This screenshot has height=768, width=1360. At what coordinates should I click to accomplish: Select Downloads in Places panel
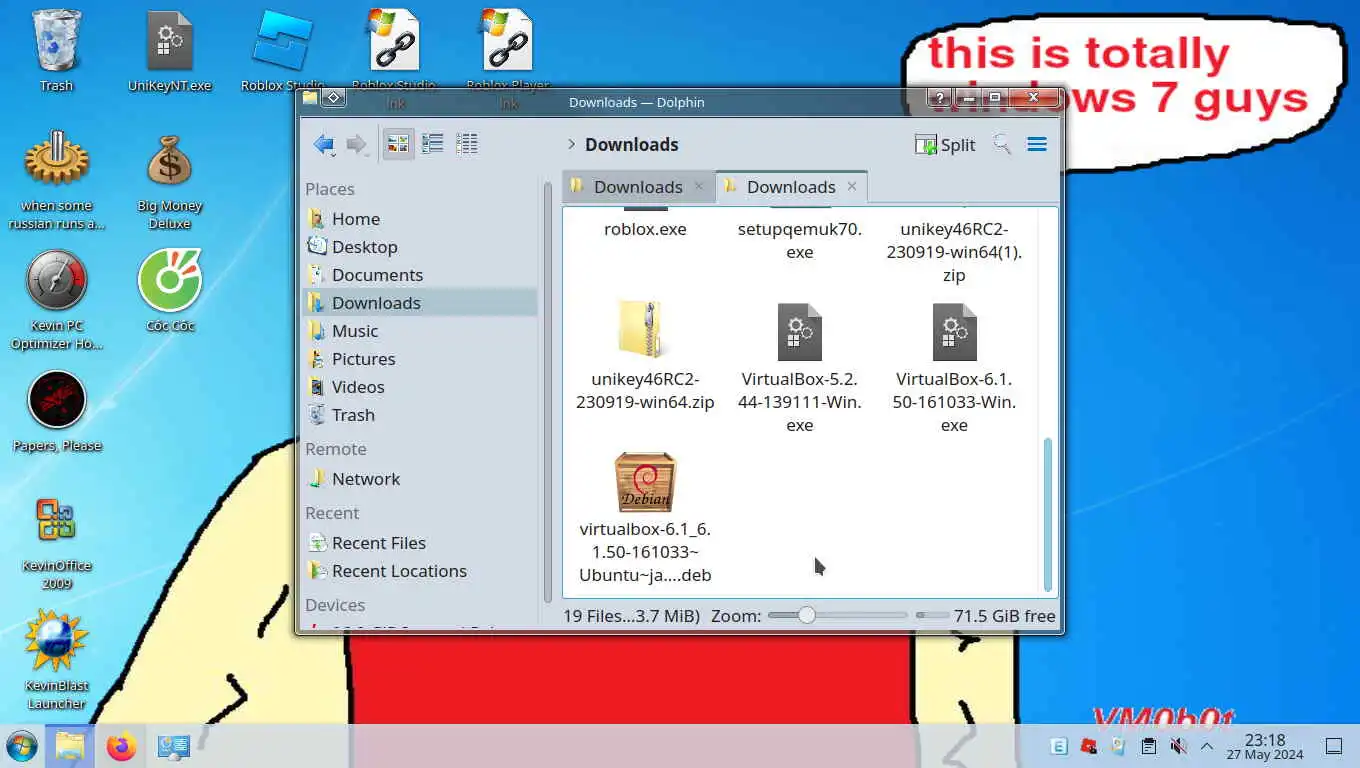click(x=421, y=303)
